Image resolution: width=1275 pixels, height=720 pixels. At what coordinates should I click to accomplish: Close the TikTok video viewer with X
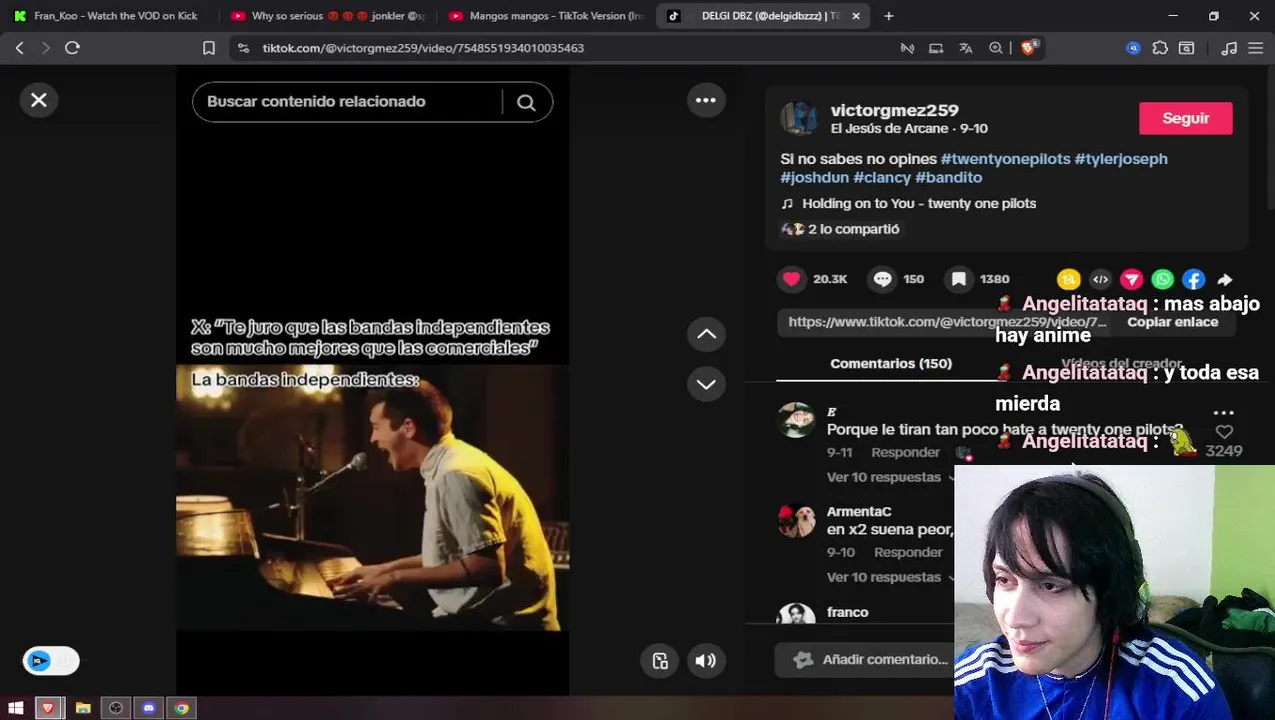point(39,100)
